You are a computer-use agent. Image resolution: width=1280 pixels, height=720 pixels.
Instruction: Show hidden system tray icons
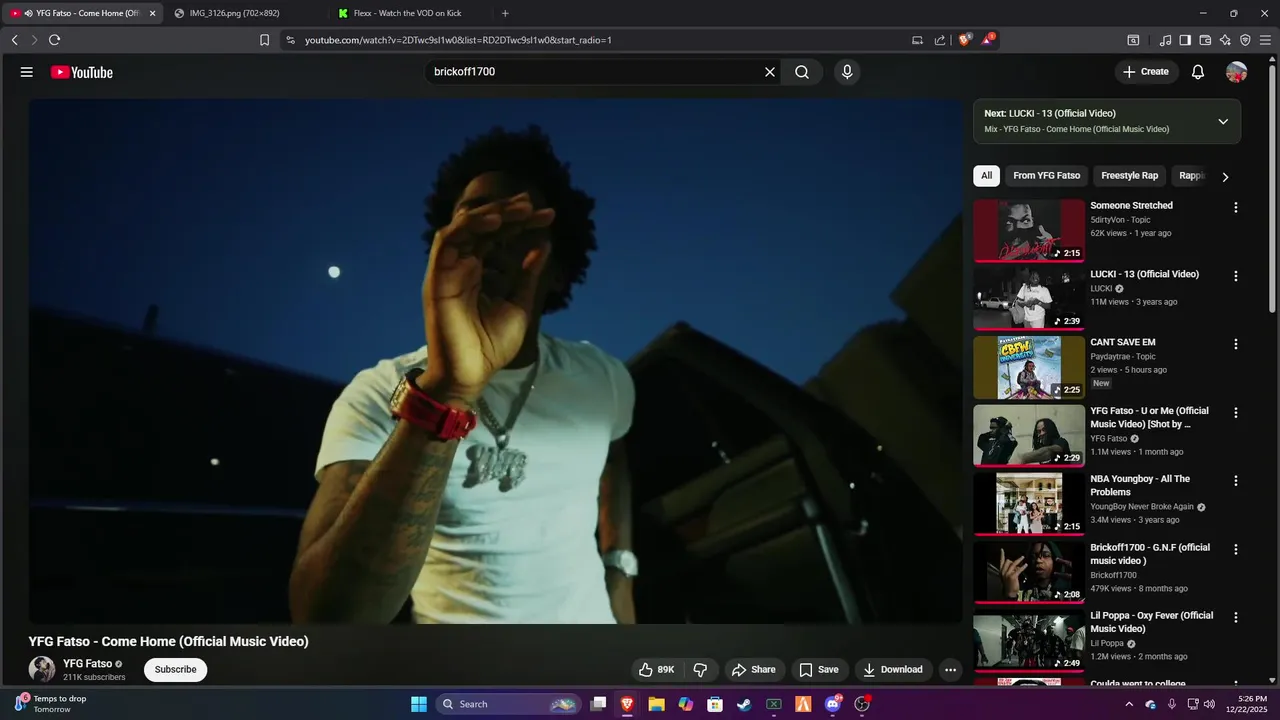1129,704
